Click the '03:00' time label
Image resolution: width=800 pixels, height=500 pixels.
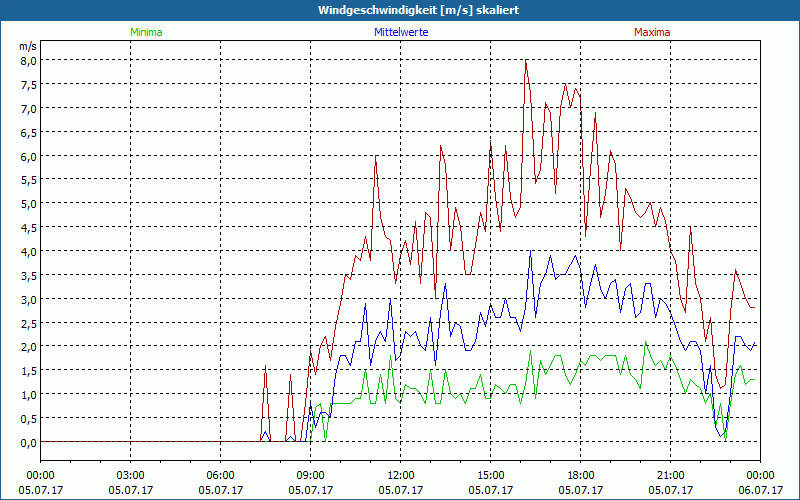[131, 476]
